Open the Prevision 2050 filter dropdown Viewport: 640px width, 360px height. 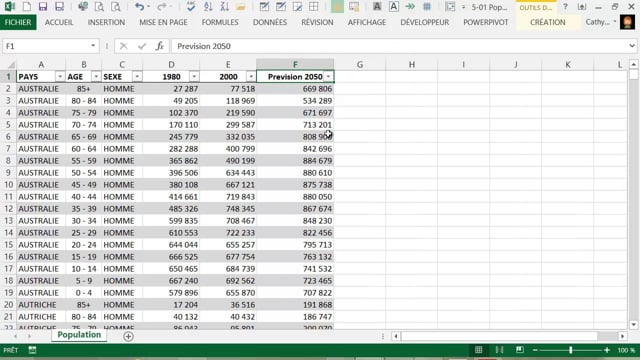[x=328, y=77]
